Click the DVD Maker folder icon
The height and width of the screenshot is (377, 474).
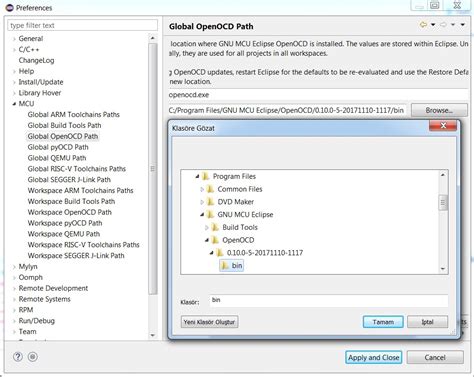[x=210, y=202]
